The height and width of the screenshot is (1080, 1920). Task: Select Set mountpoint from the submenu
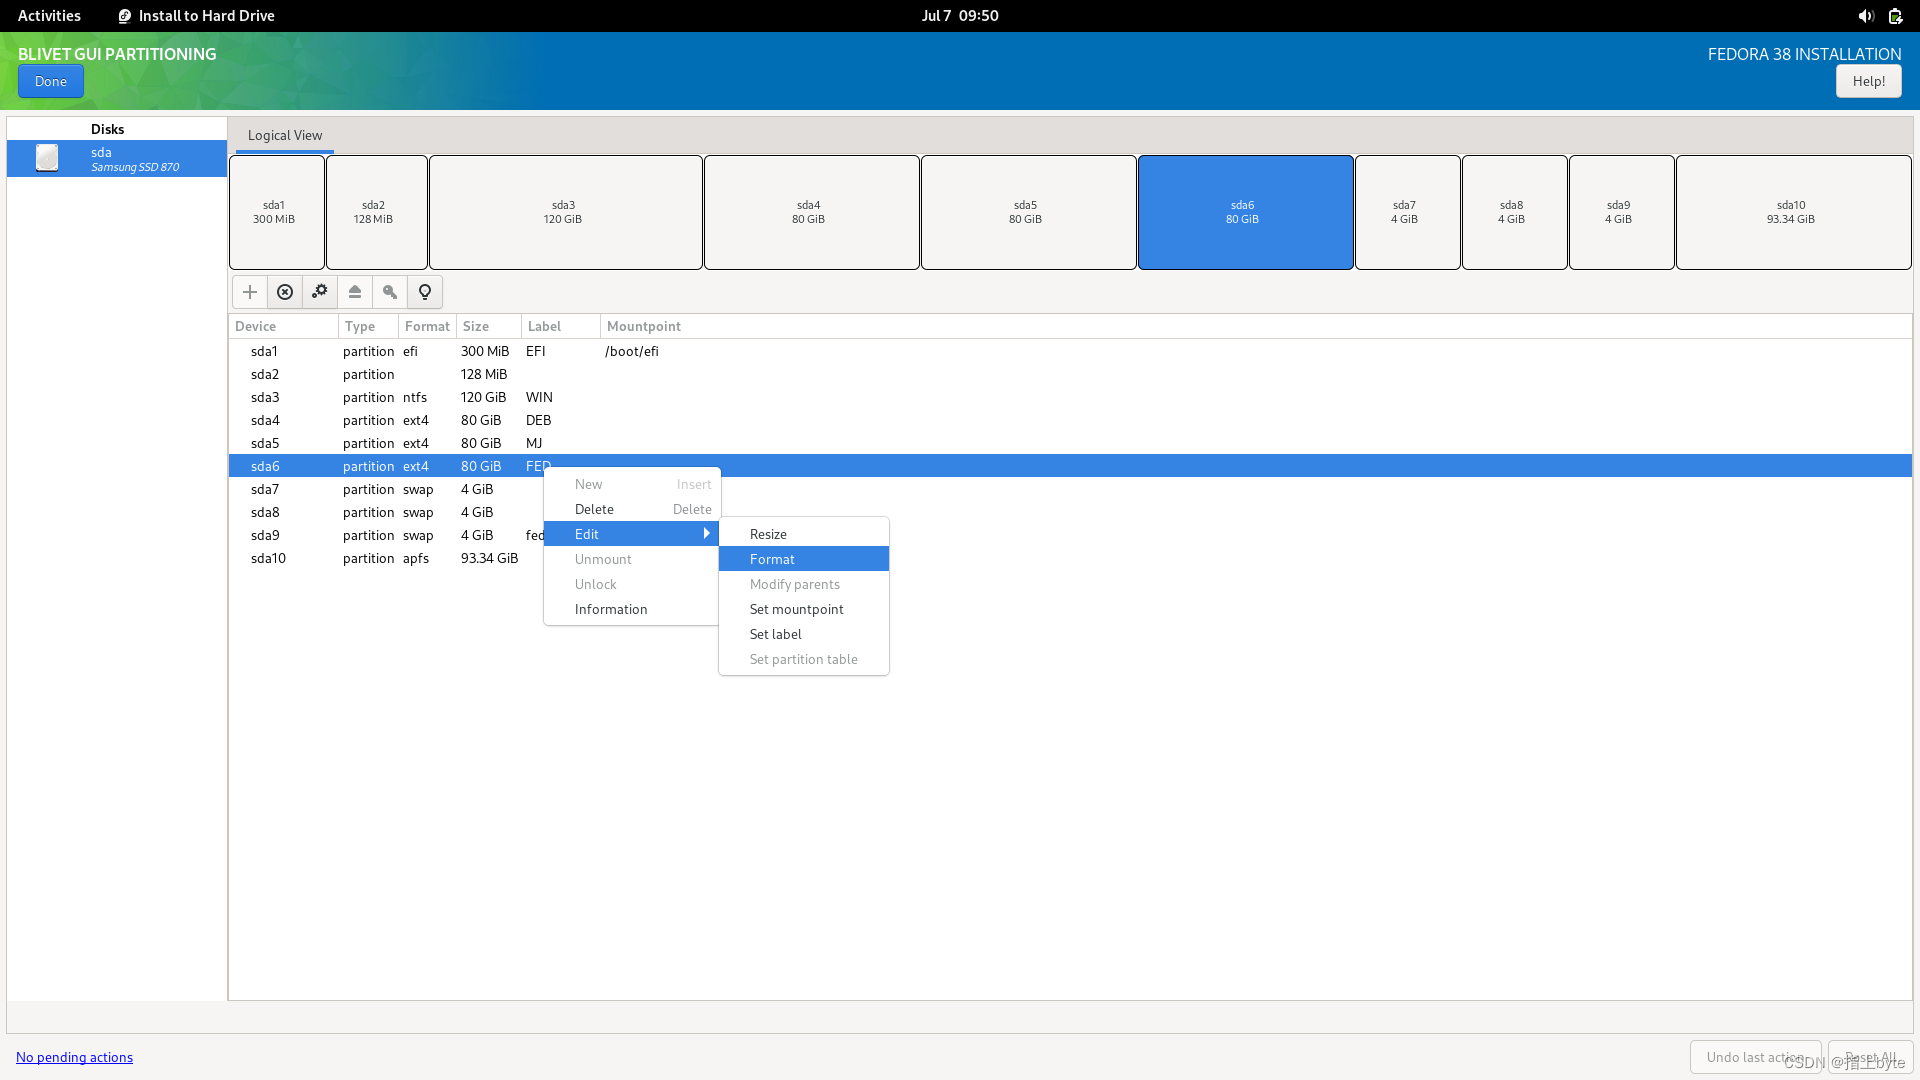796,609
